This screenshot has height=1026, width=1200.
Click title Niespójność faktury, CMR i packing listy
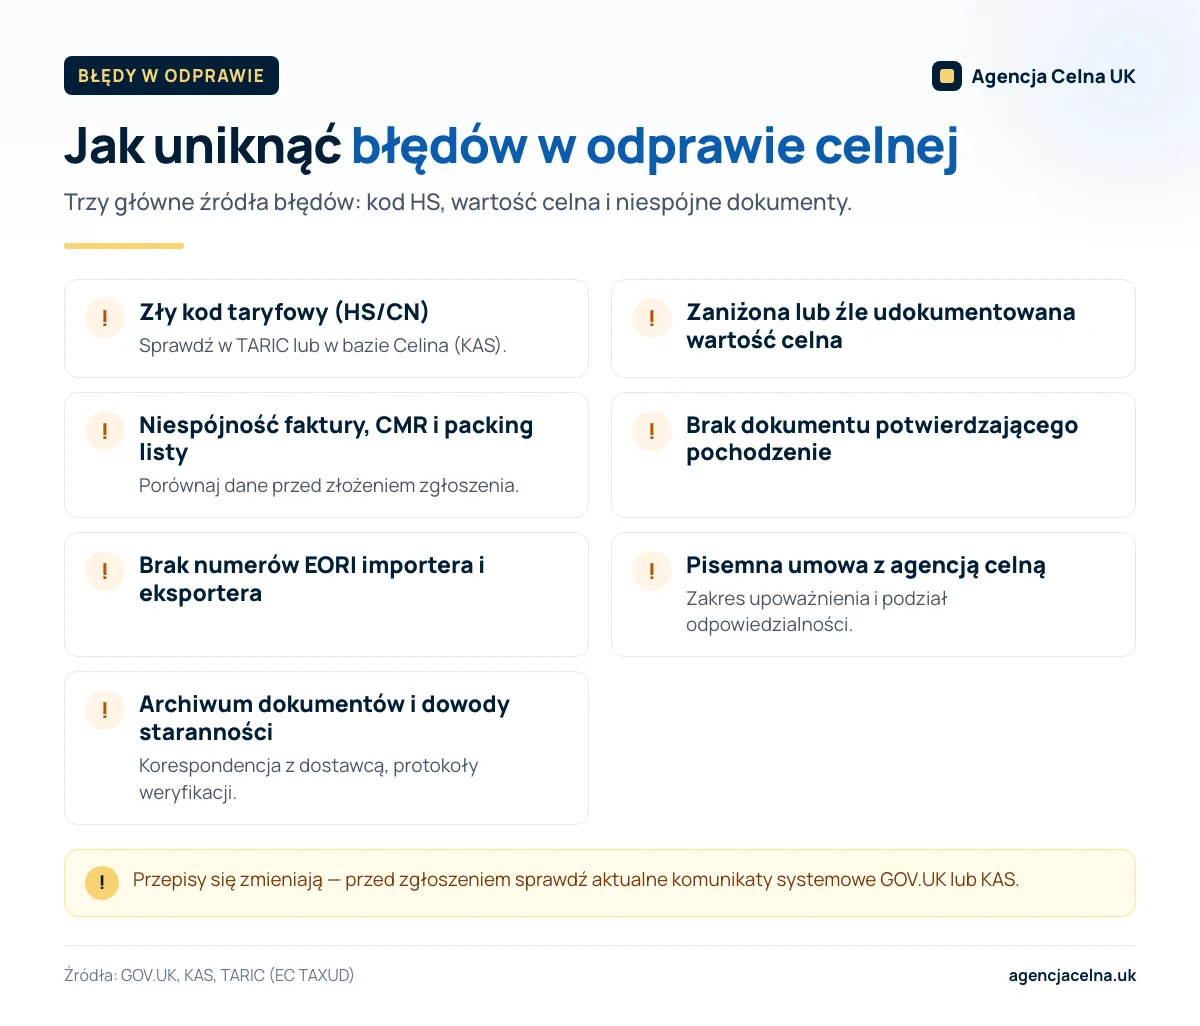(336, 439)
